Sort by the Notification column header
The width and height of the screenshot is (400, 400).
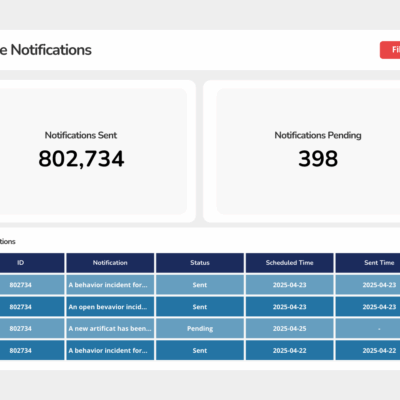coord(110,263)
